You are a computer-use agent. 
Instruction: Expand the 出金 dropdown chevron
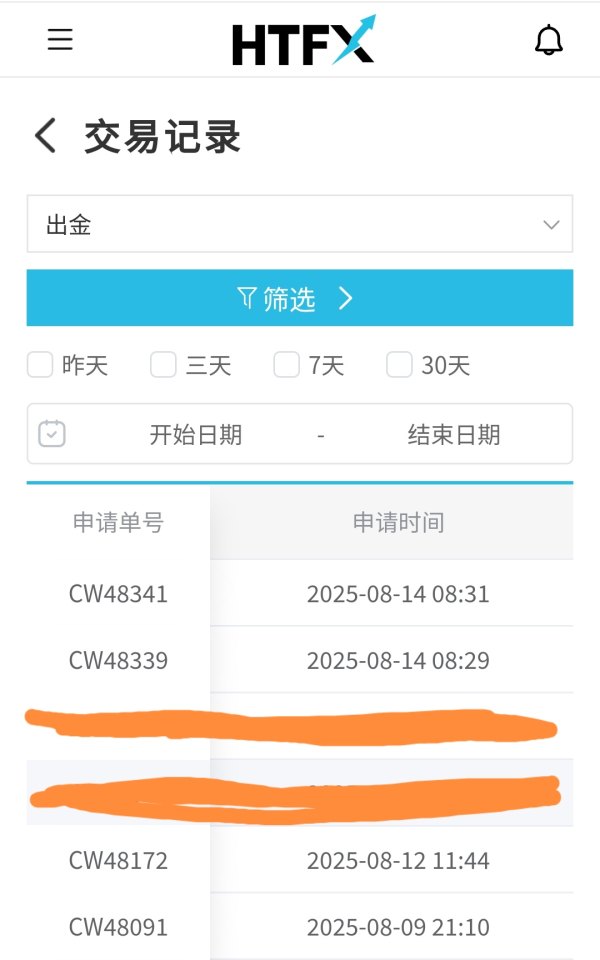click(551, 225)
